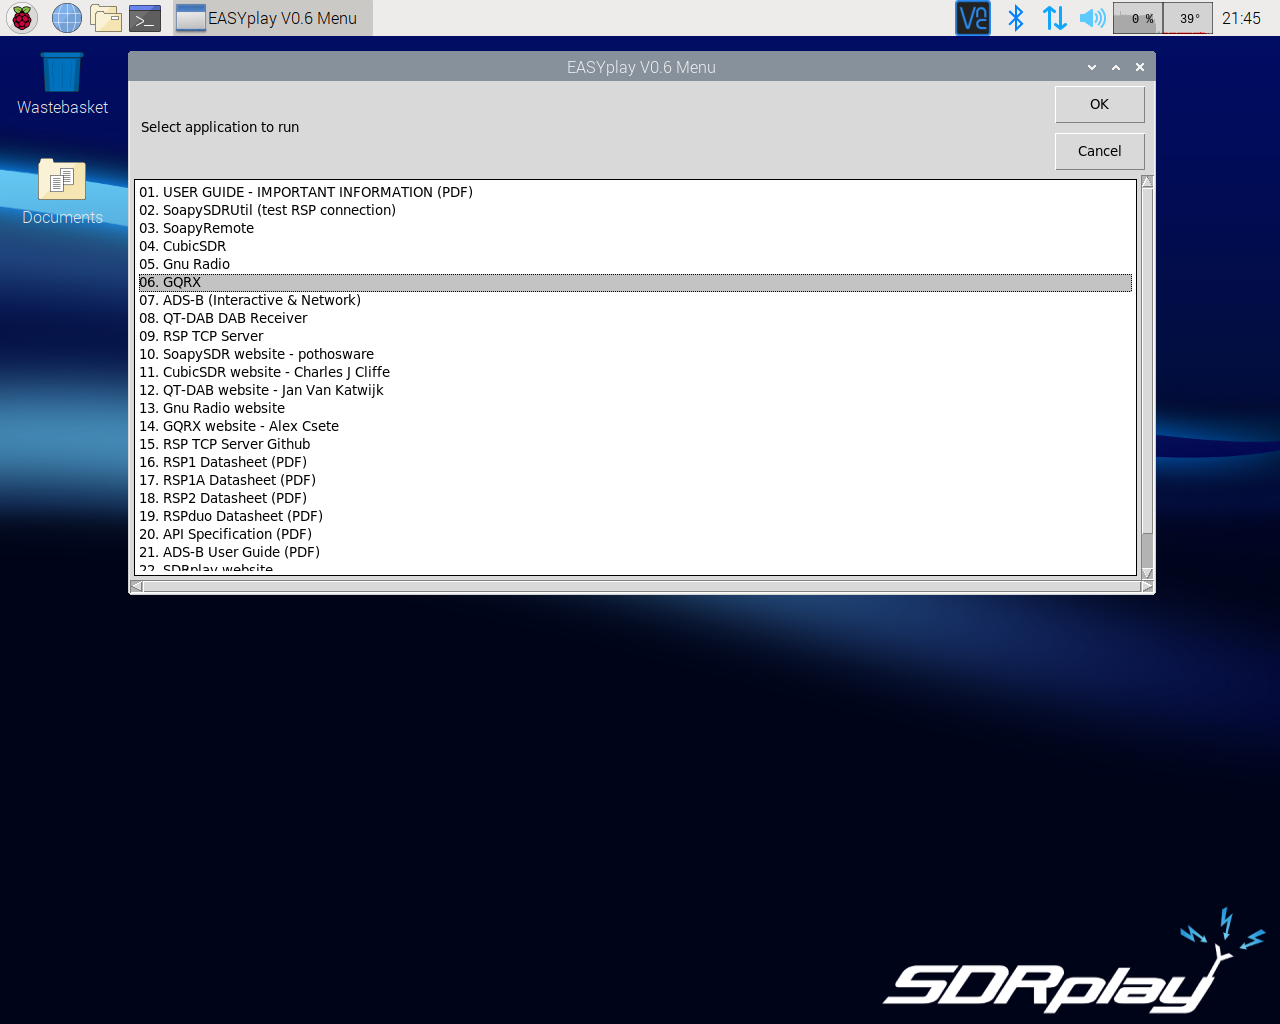Pick 07. ADS-B (Interactive & Network)
Viewport: 1280px width, 1024px height.
point(635,300)
